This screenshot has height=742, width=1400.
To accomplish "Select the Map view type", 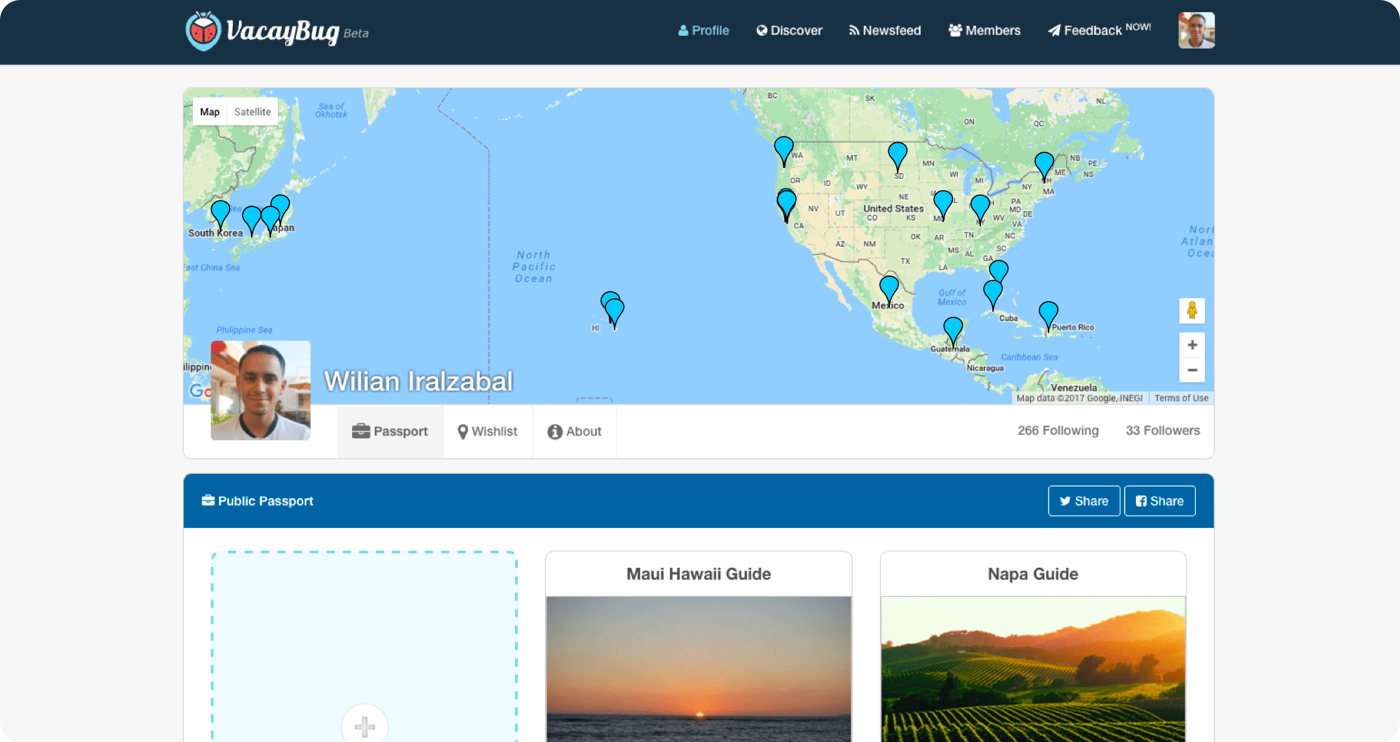I will pos(210,112).
